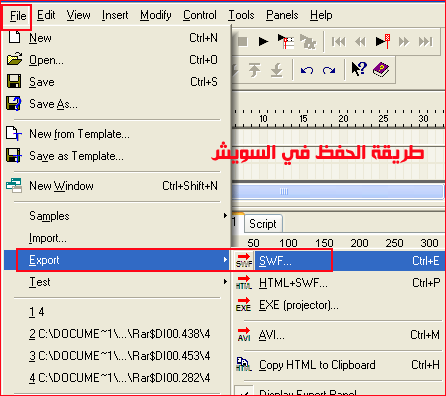The height and width of the screenshot is (396, 446).
Task: Select Save as Template... entry
Action: click(117, 156)
